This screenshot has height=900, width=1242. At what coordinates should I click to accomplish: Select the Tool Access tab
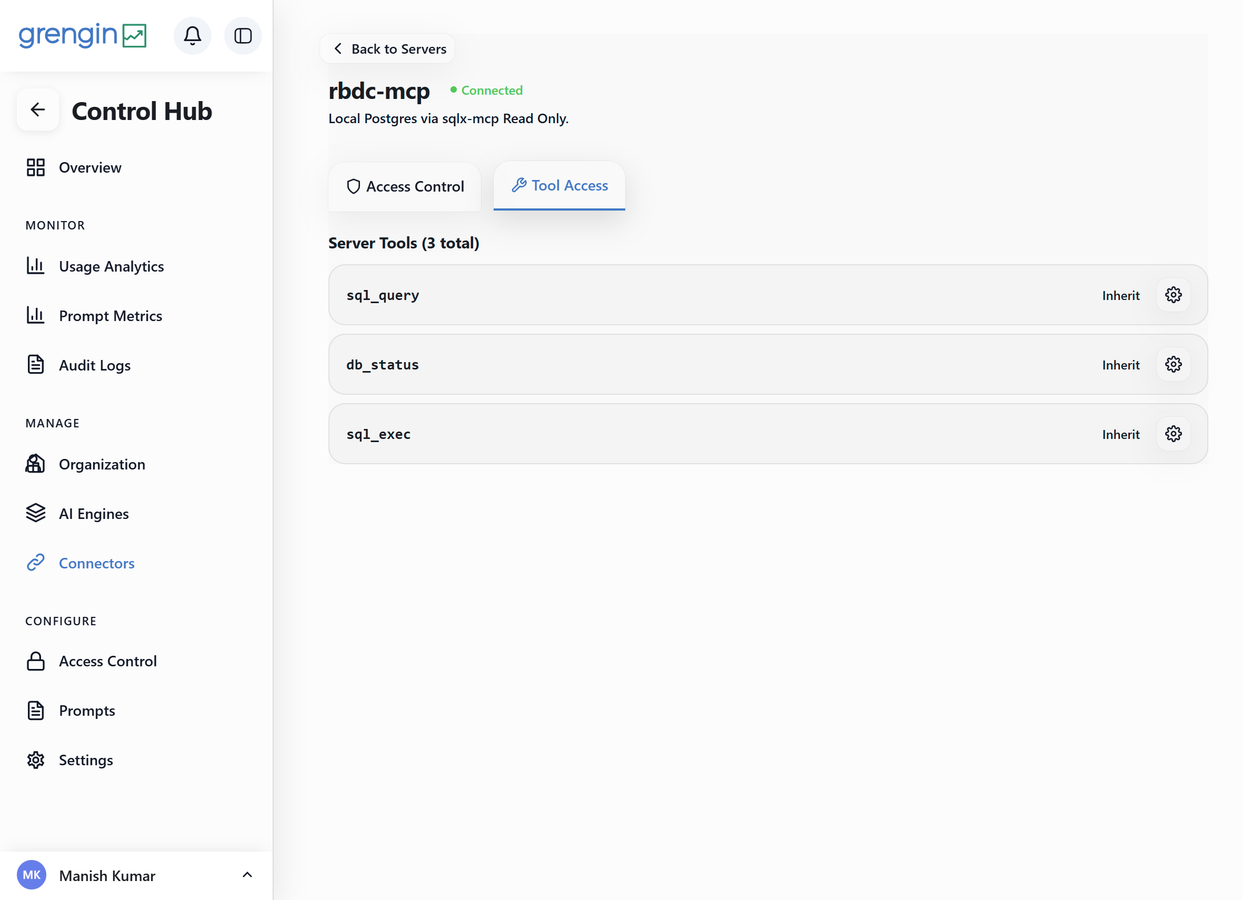pos(559,186)
